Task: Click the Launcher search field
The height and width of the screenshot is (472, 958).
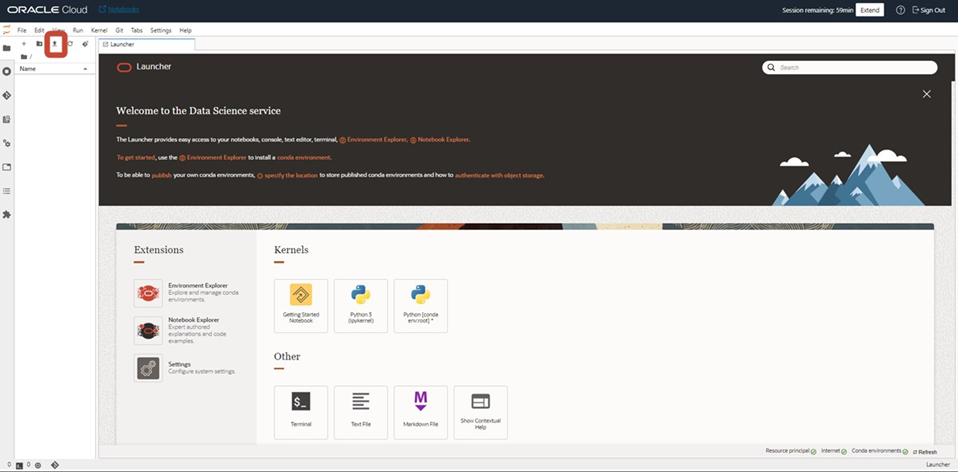Action: pyautogui.click(x=849, y=67)
